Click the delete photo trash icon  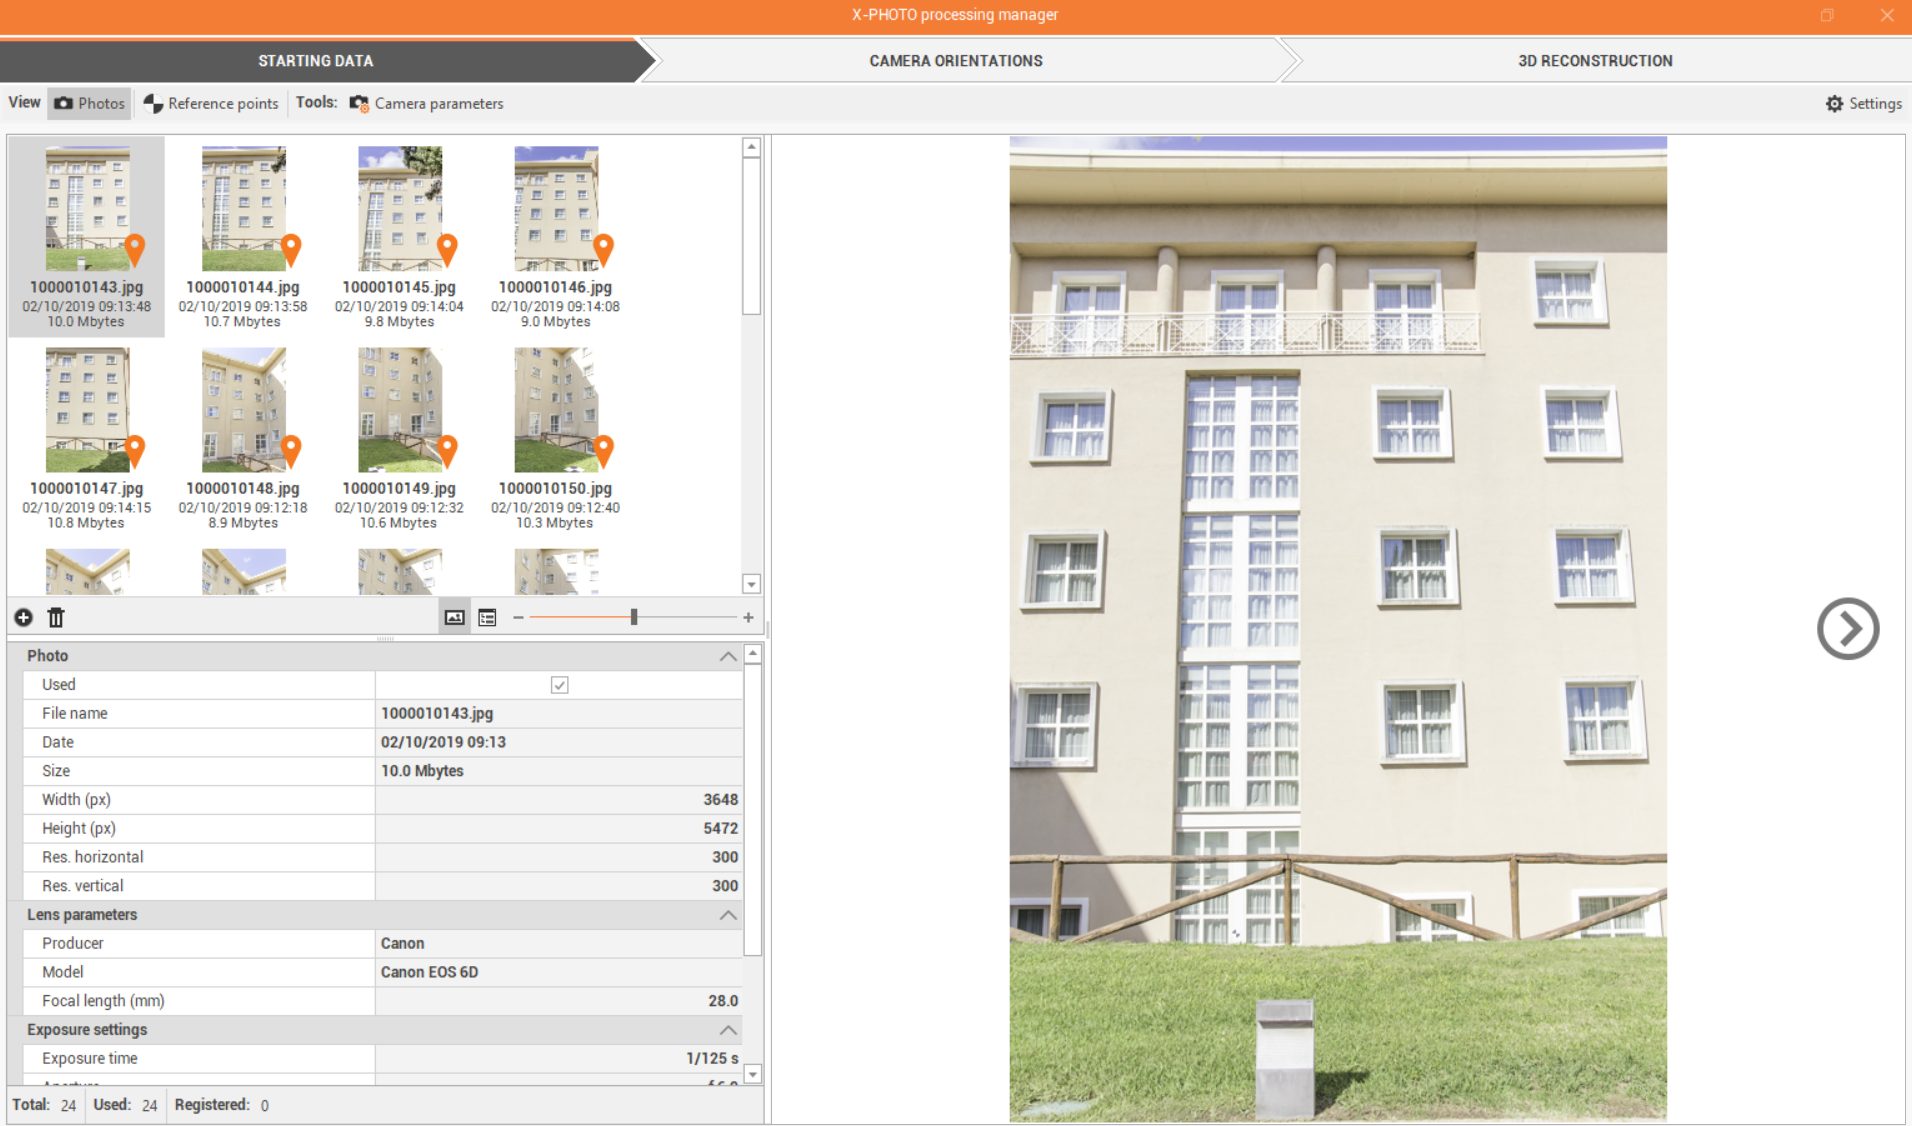pyautogui.click(x=56, y=618)
